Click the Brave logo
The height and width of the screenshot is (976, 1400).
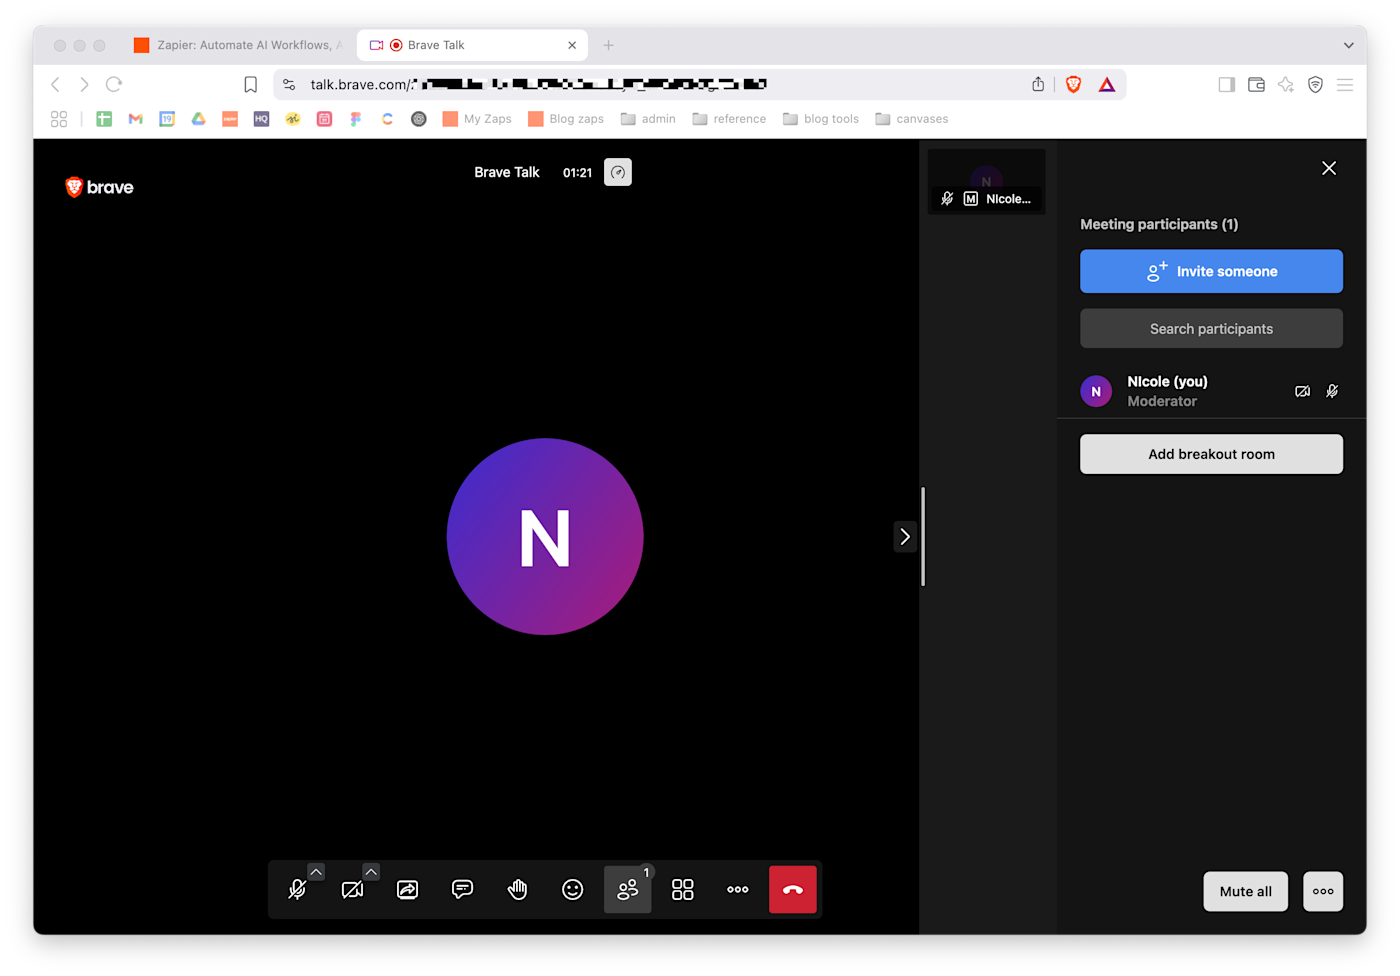coord(99,187)
